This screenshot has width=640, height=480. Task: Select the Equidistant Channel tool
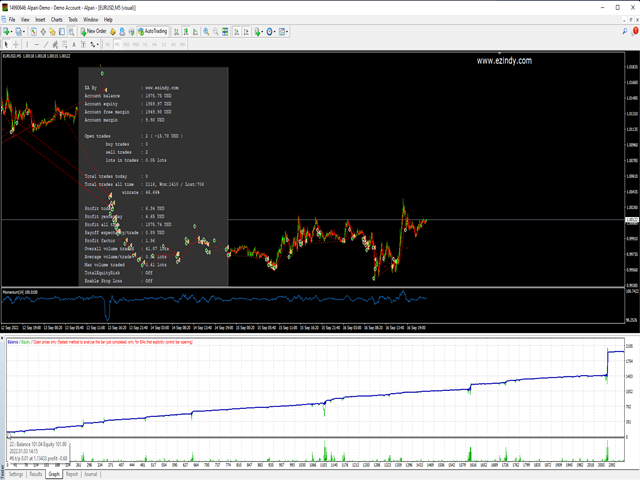click(x=55, y=44)
